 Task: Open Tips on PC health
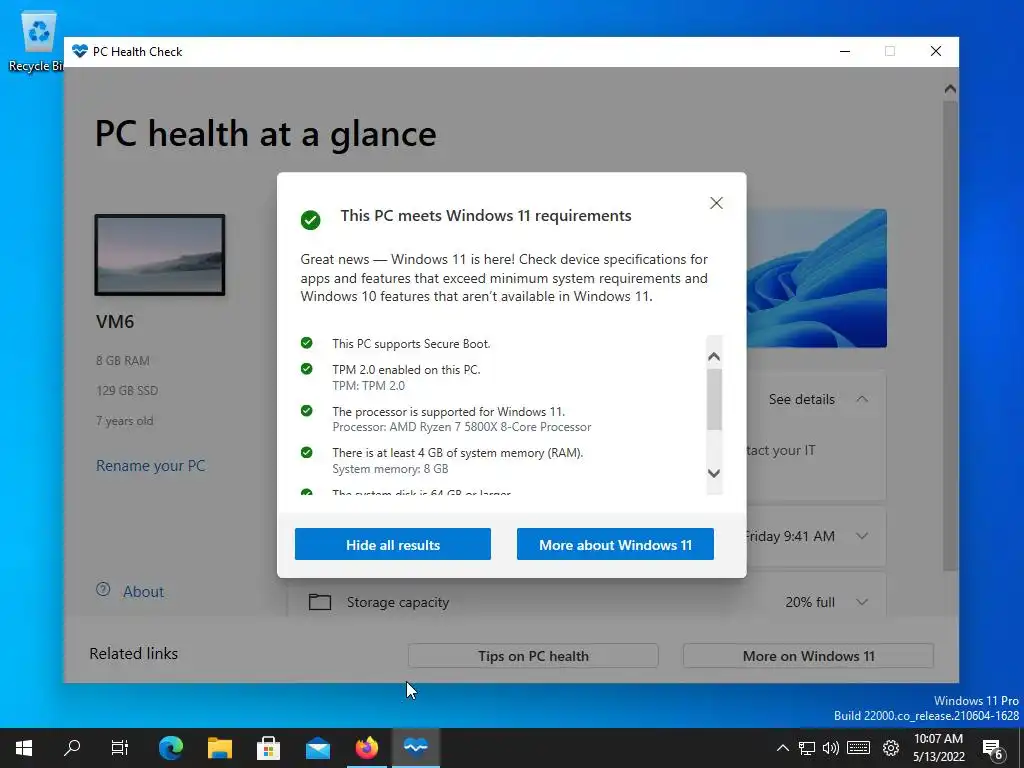(533, 656)
